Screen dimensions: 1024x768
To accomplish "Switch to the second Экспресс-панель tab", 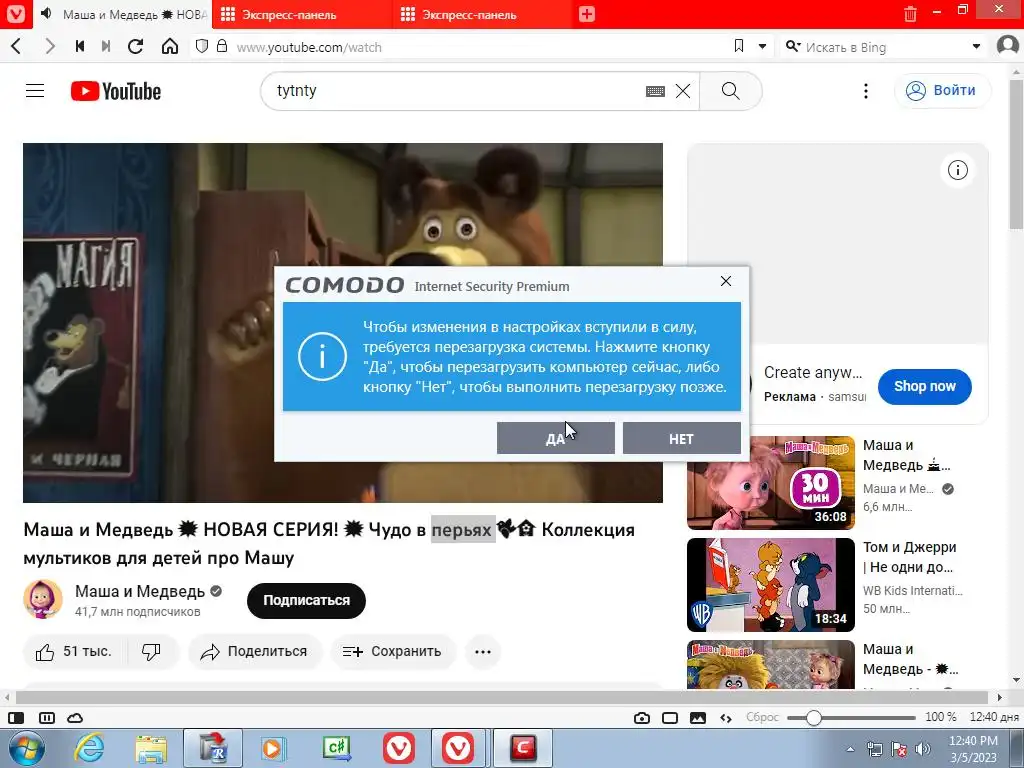I will (483, 14).
